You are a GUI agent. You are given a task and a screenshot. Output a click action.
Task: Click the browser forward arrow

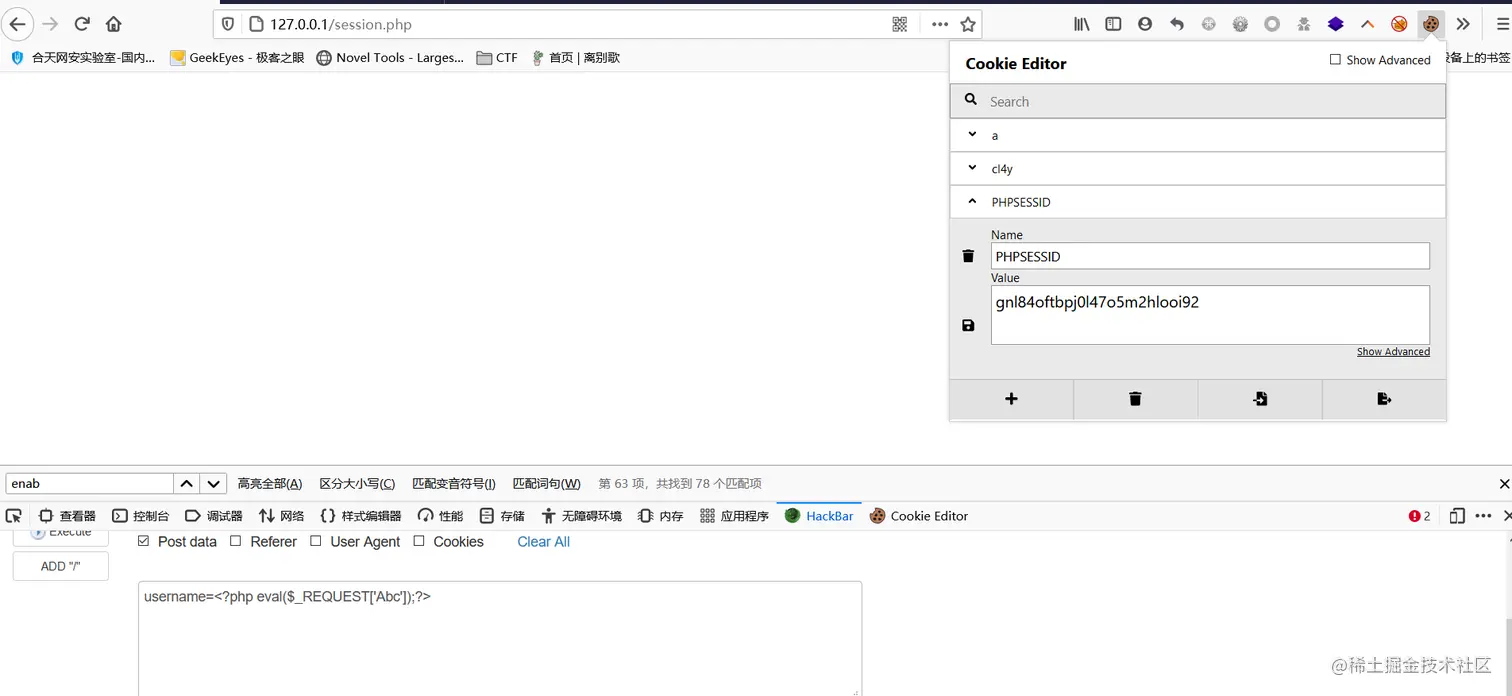(50, 24)
